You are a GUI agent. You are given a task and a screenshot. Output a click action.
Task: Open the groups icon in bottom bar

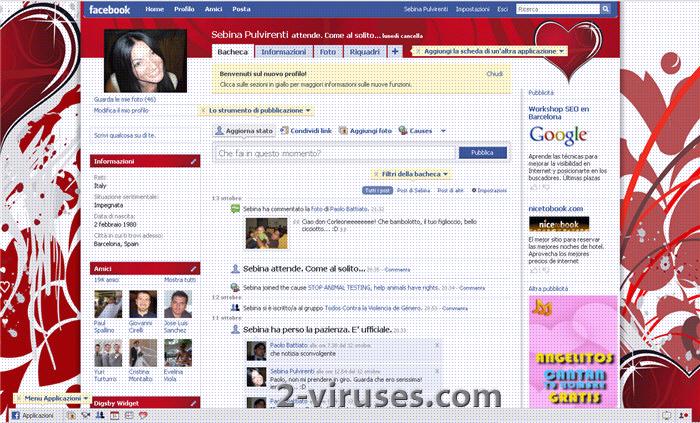100,415
